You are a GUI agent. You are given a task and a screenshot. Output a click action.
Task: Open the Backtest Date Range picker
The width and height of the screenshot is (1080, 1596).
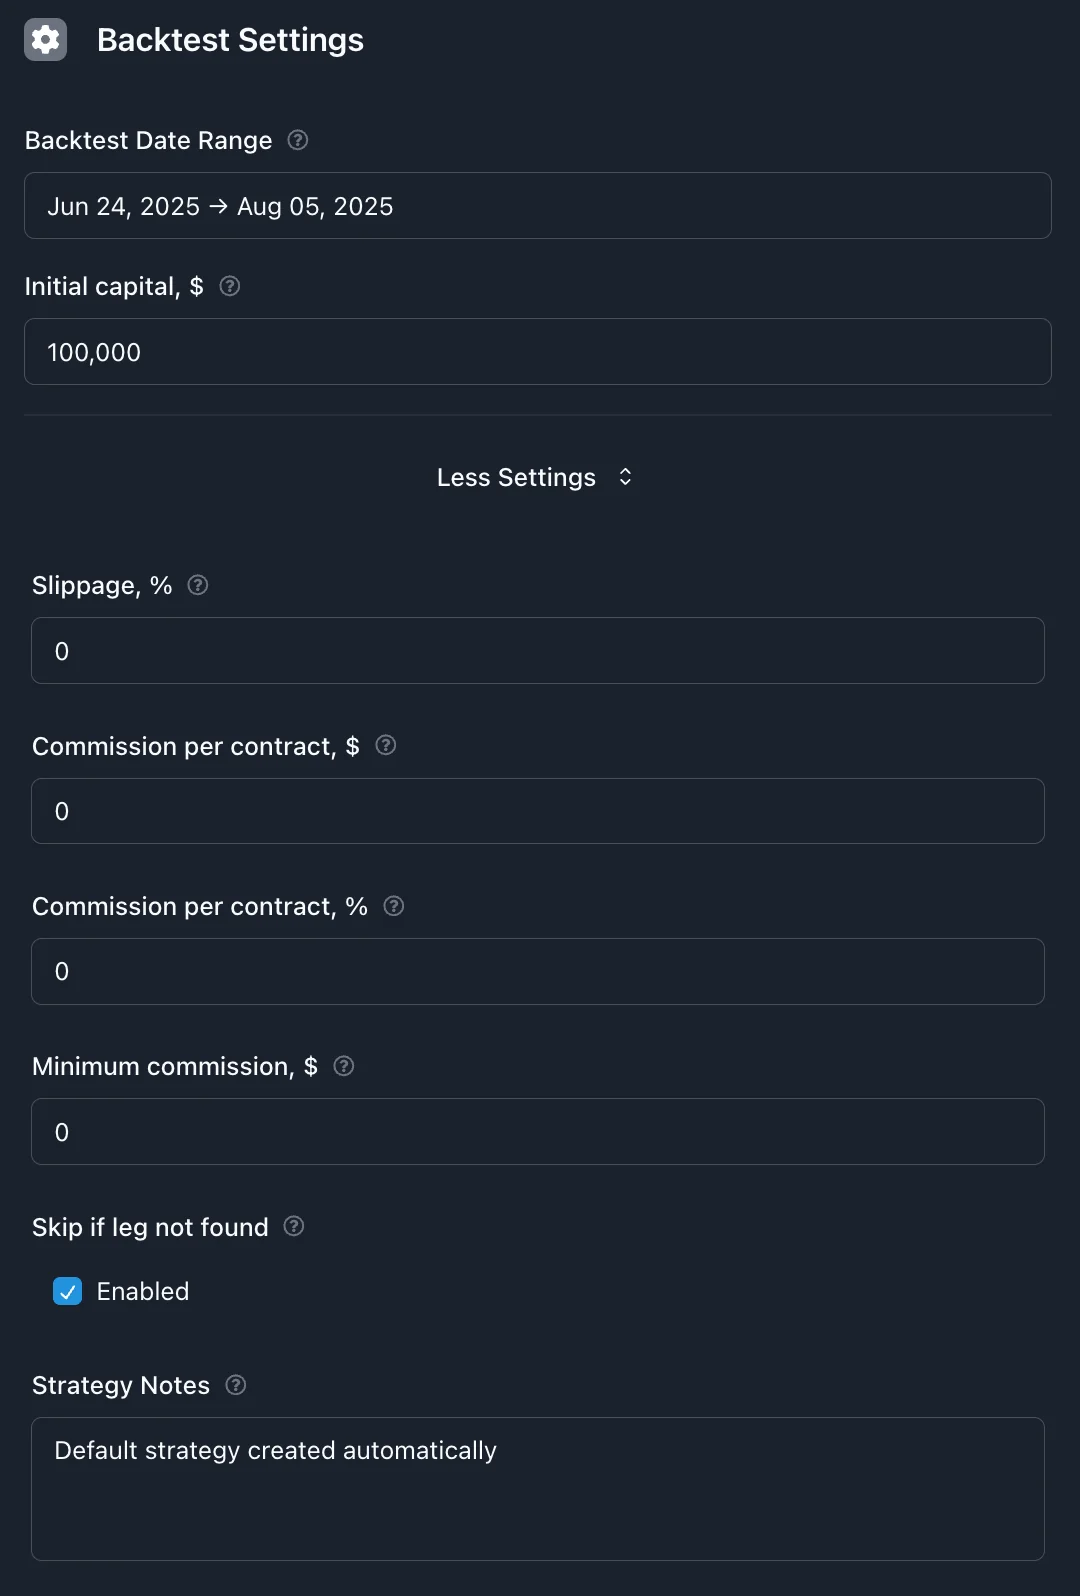pos(538,206)
